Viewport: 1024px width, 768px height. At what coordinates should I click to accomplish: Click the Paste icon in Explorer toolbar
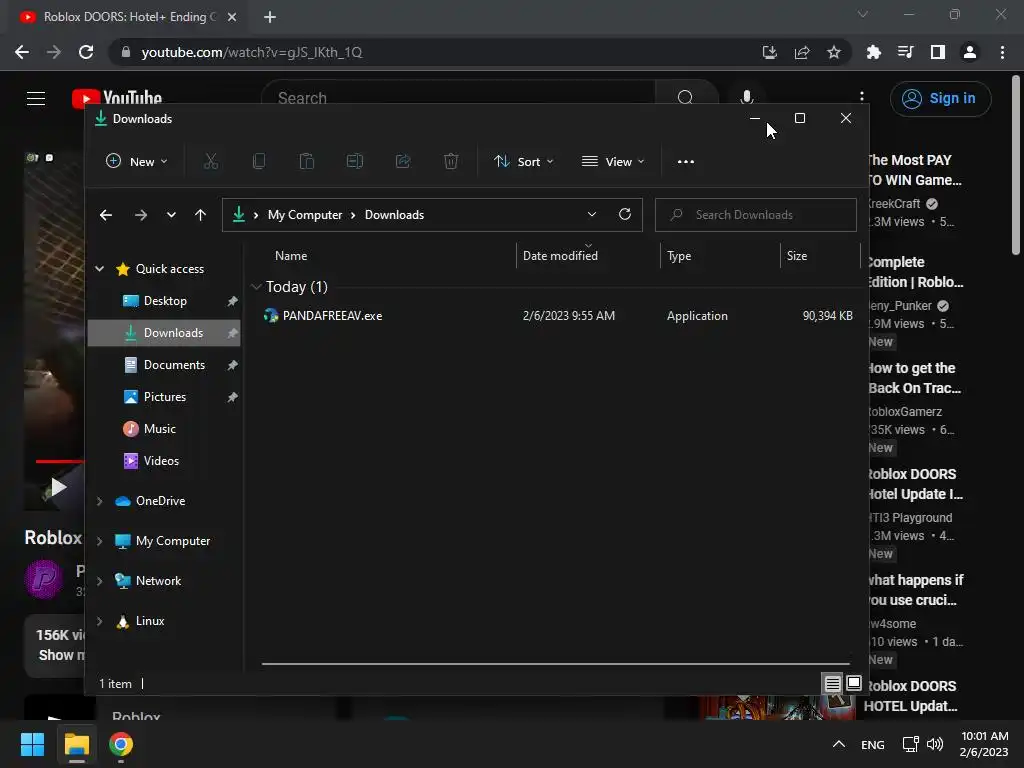point(306,161)
